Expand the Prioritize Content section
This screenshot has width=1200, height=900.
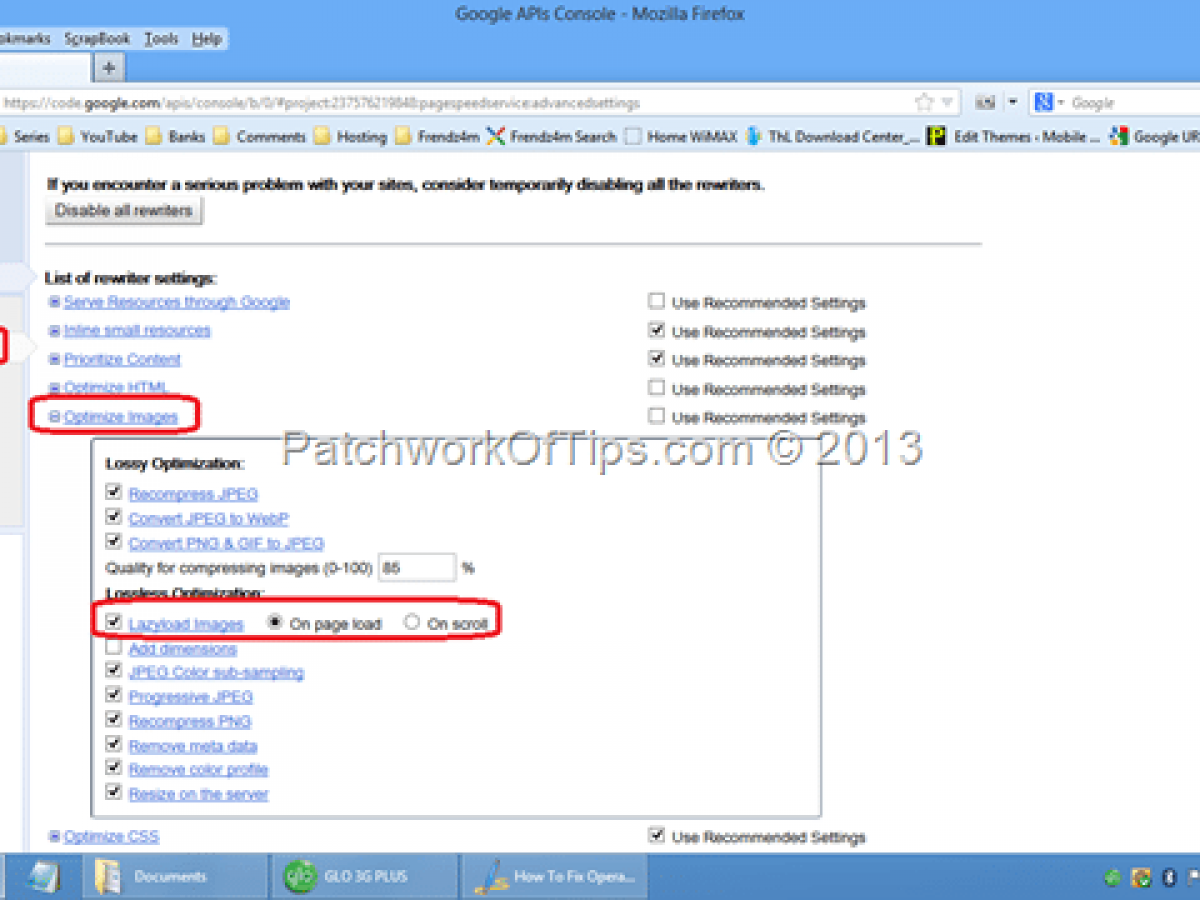(x=55, y=359)
